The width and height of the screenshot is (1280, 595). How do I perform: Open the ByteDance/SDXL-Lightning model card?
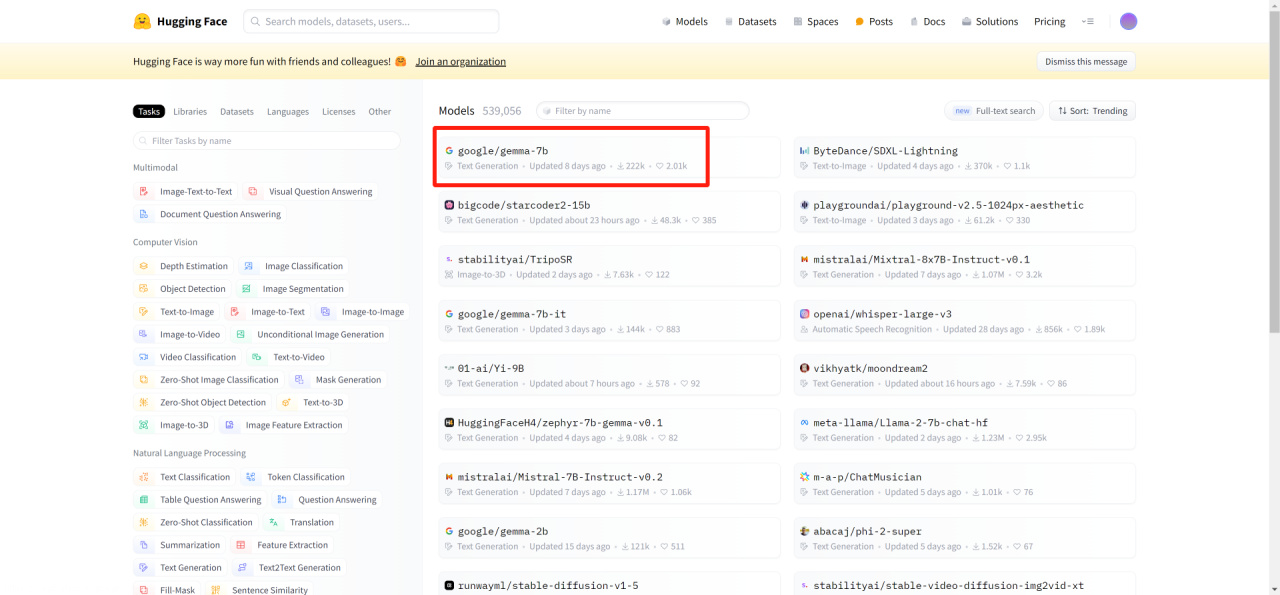pyautogui.click(x=965, y=157)
